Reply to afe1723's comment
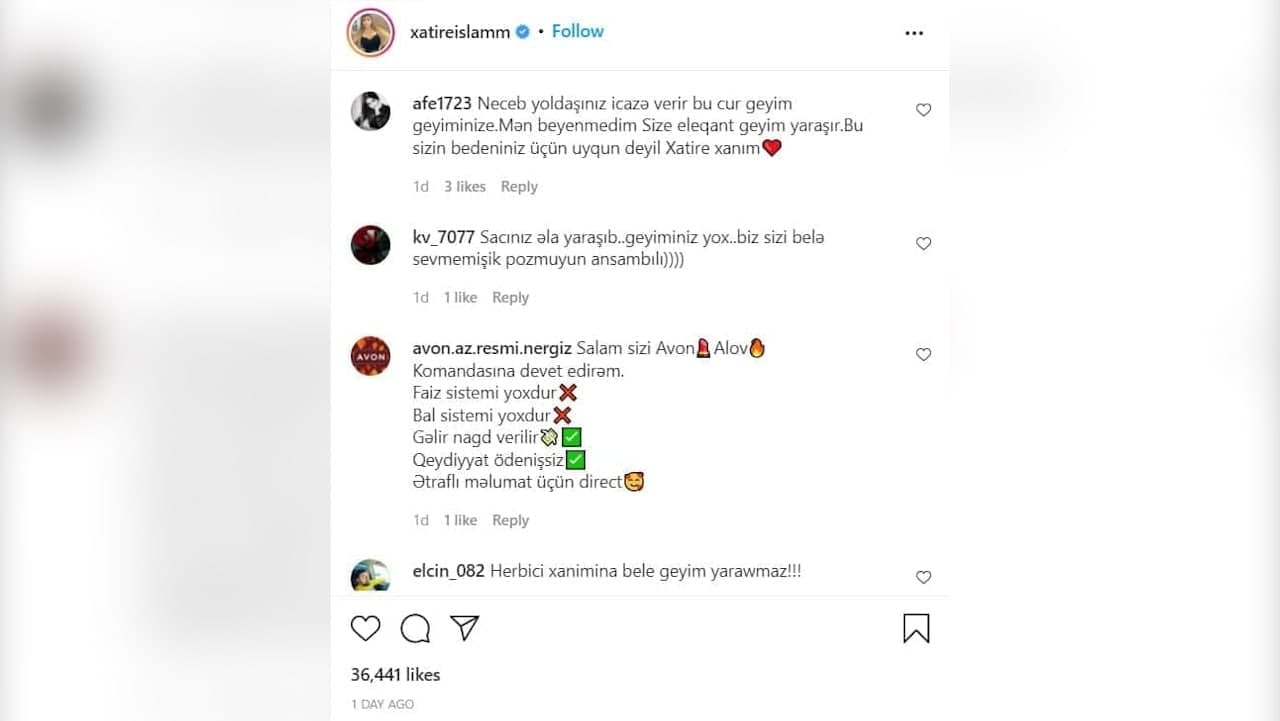The image size is (1280, 721). click(x=519, y=187)
